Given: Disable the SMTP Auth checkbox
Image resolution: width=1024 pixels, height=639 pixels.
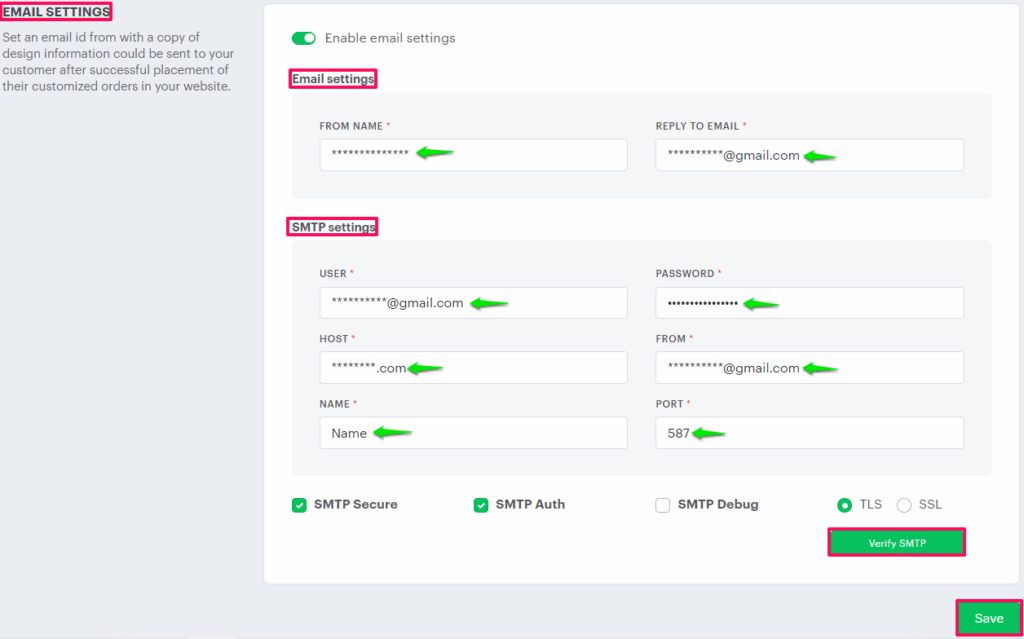Looking at the screenshot, I should pos(481,505).
